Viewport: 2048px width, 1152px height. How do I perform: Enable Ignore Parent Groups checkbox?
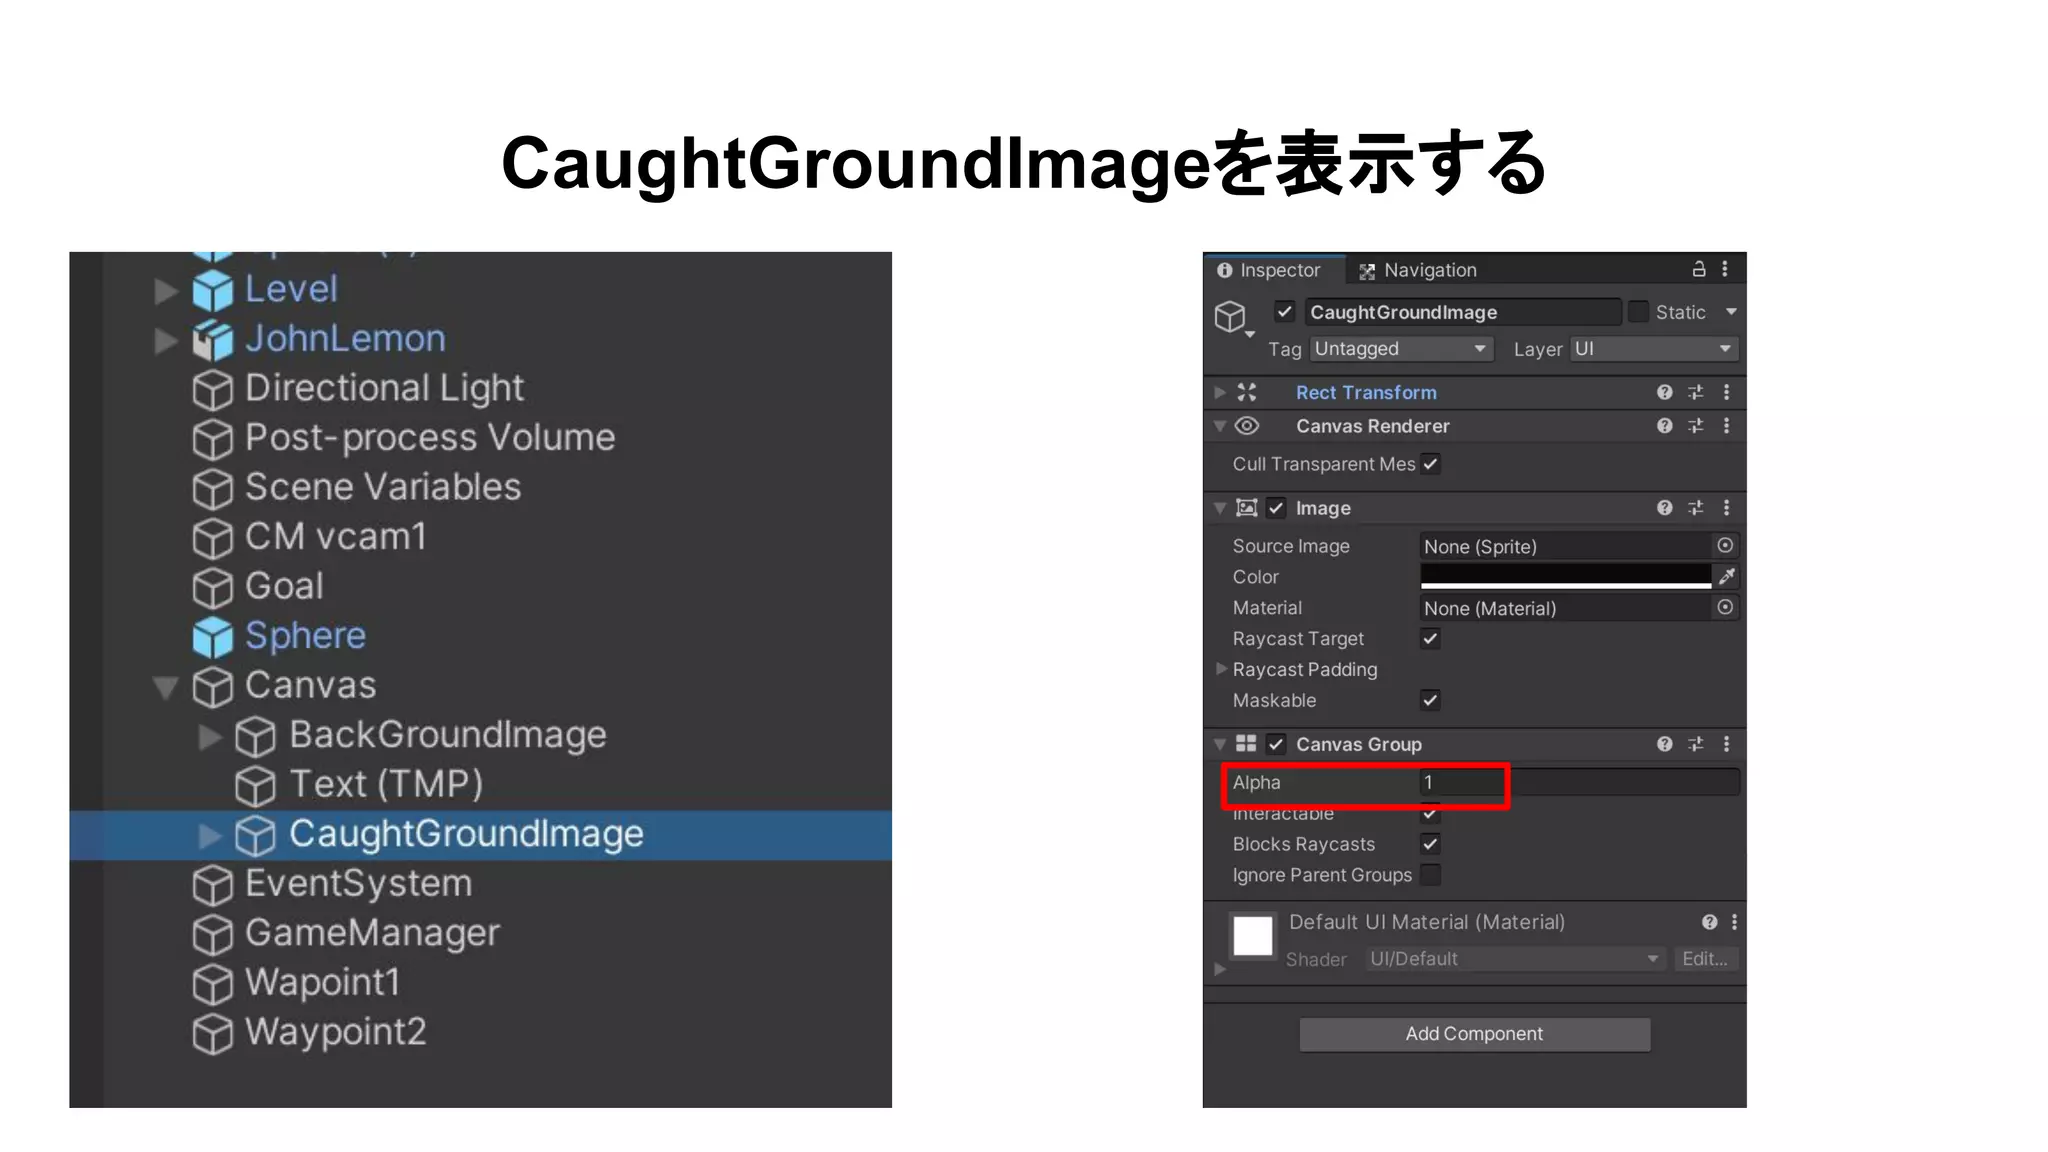tap(1431, 875)
